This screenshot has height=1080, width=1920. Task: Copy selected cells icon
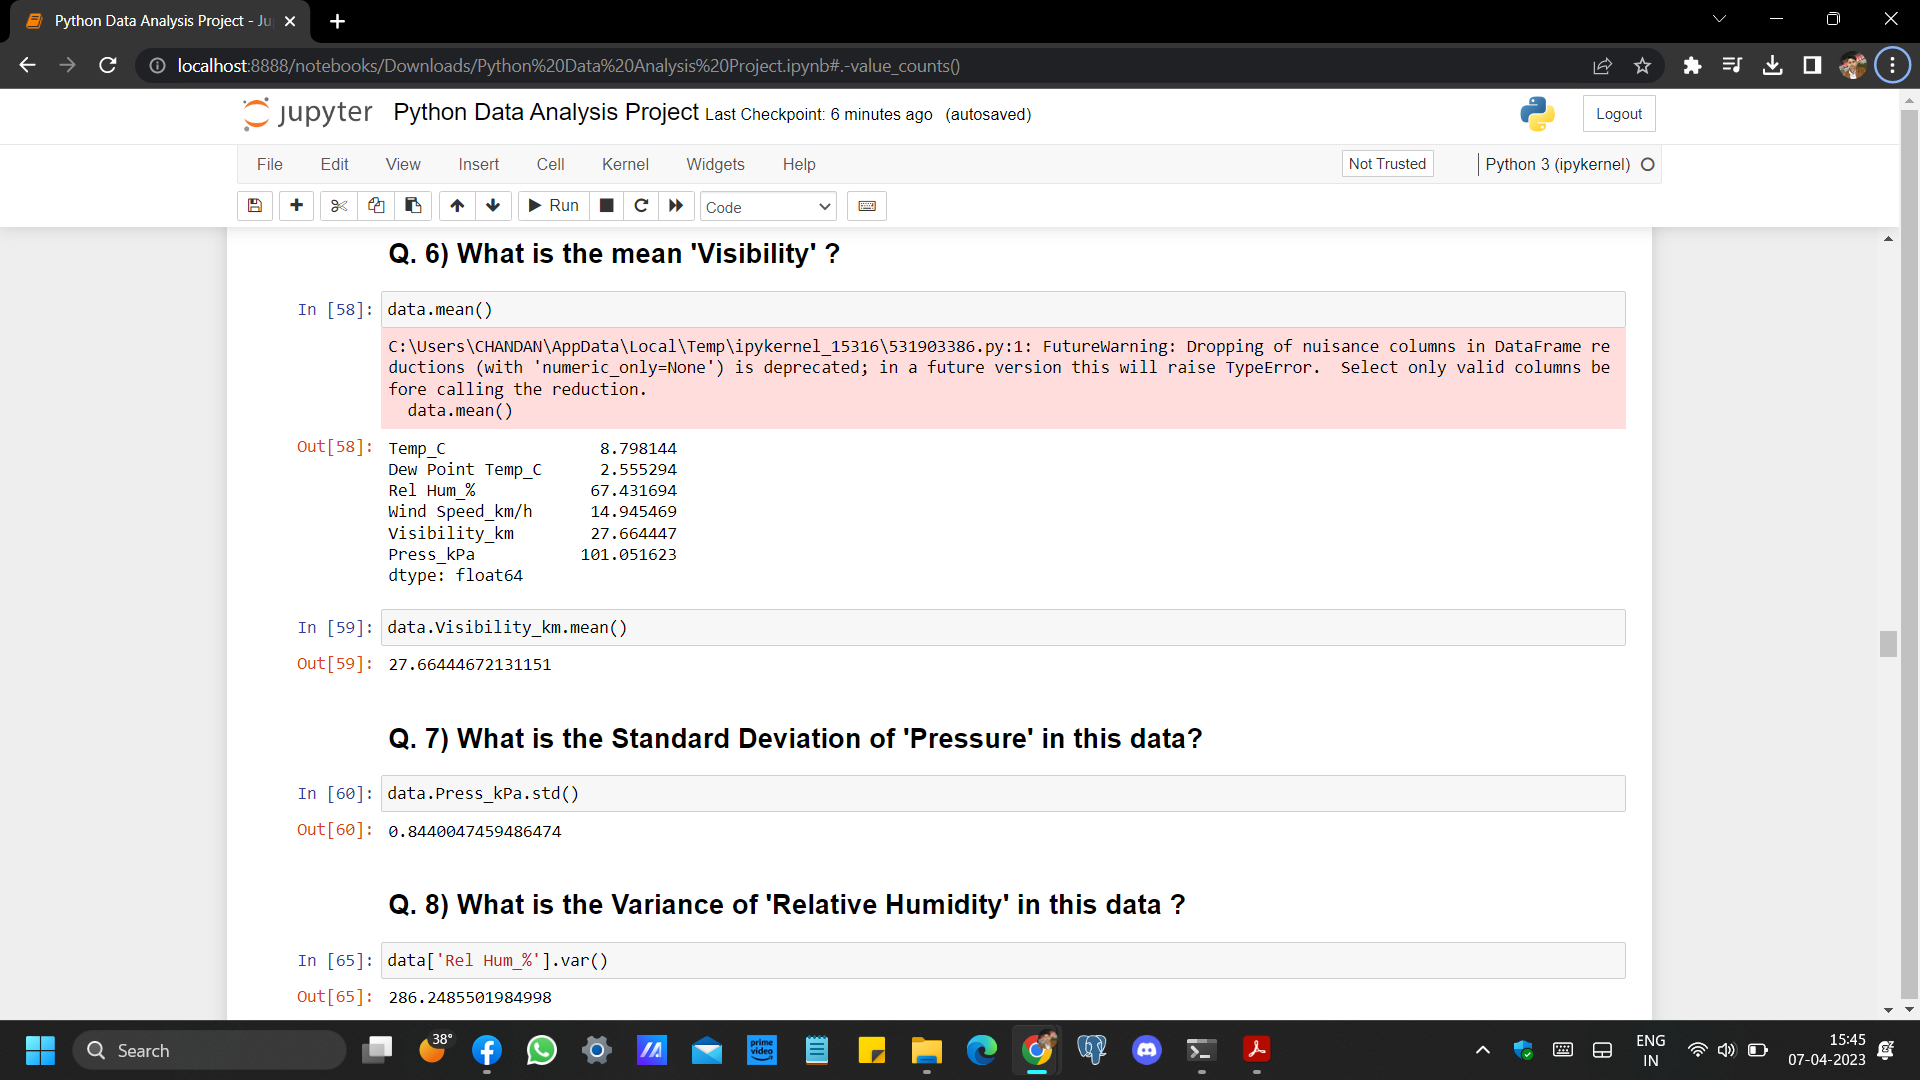376,206
